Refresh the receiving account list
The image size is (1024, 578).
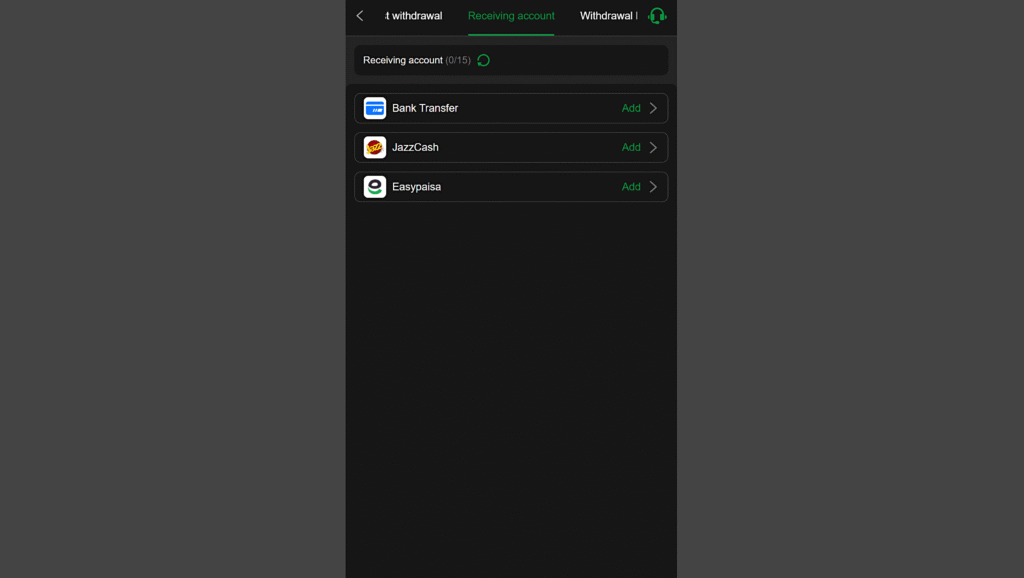(x=483, y=60)
